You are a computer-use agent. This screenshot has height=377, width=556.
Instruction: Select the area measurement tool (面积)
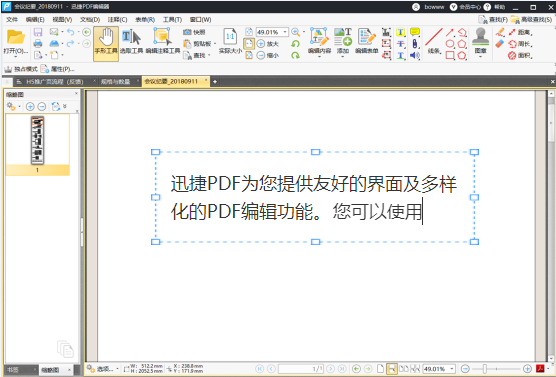click(x=520, y=55)
